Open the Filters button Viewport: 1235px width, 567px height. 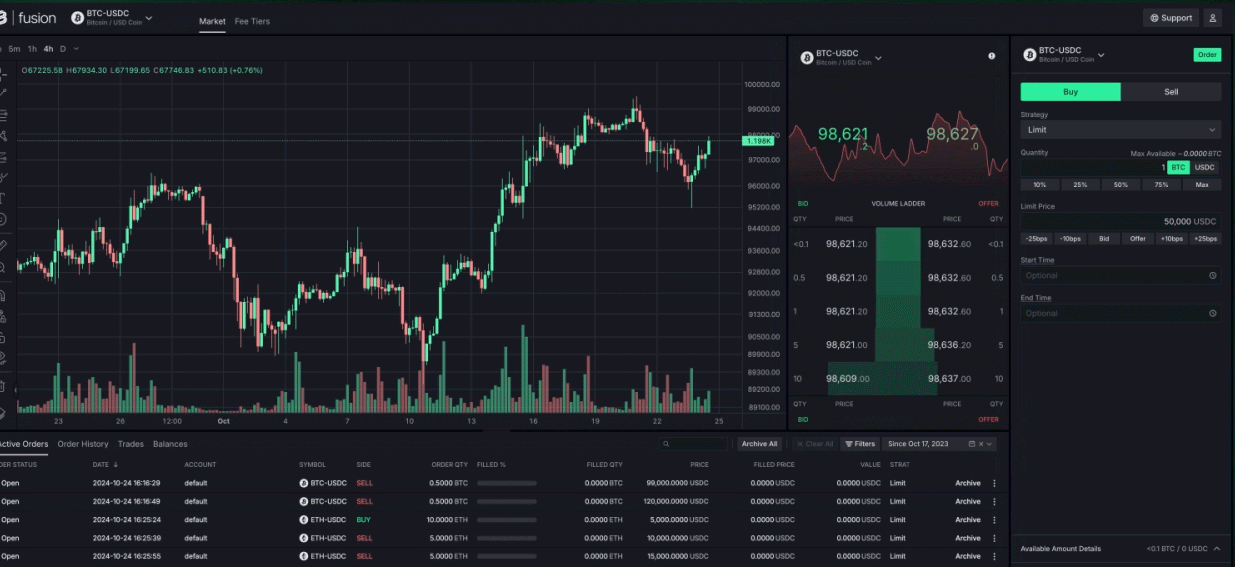860,444
